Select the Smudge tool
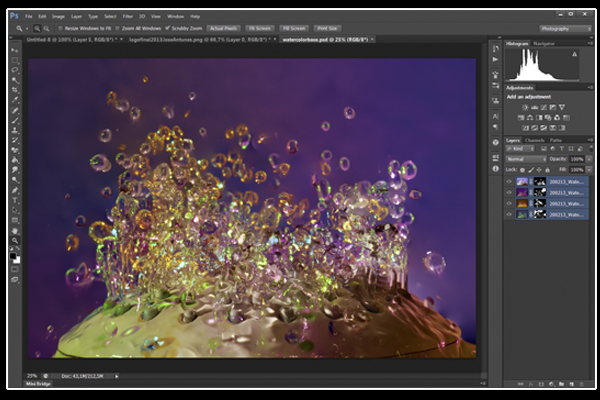The height and width of the screenshot is (400, 600). coord(15,170)
